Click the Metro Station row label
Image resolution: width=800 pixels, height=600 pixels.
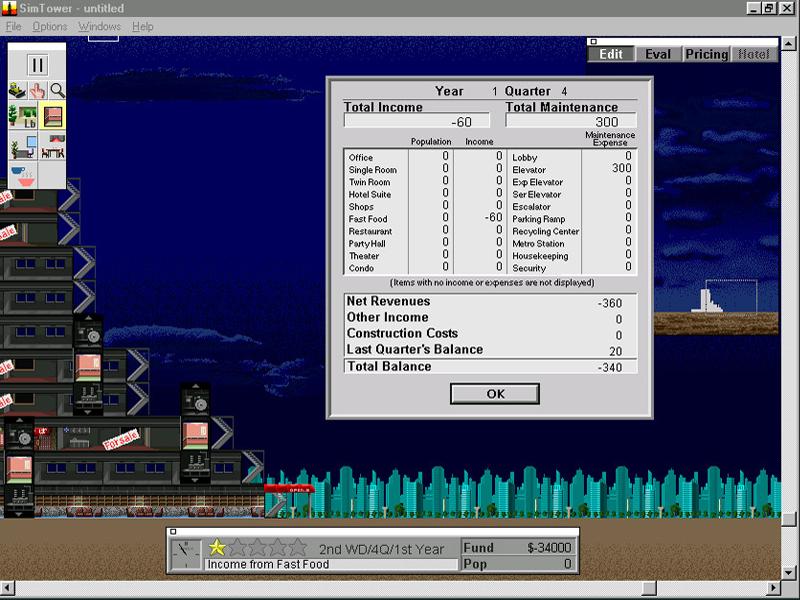(538, 243)
